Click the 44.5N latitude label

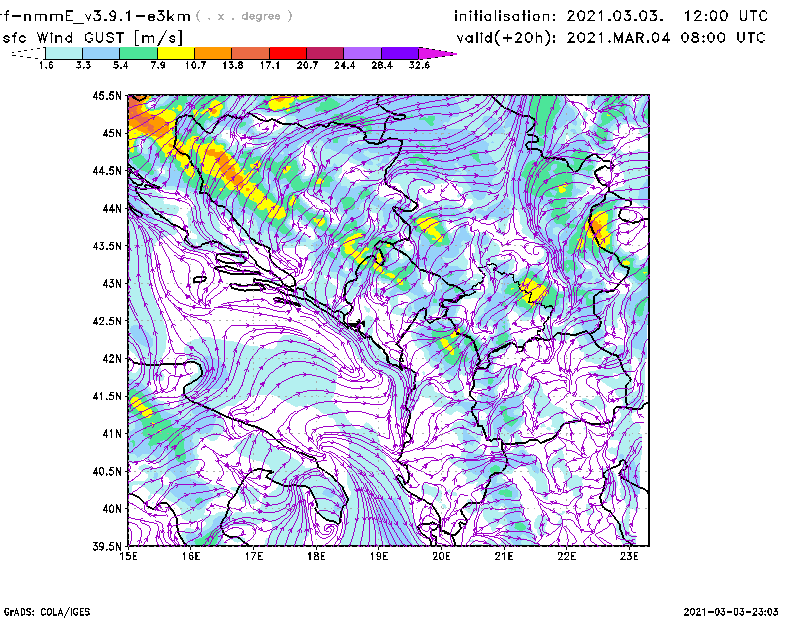pos(107,170)
